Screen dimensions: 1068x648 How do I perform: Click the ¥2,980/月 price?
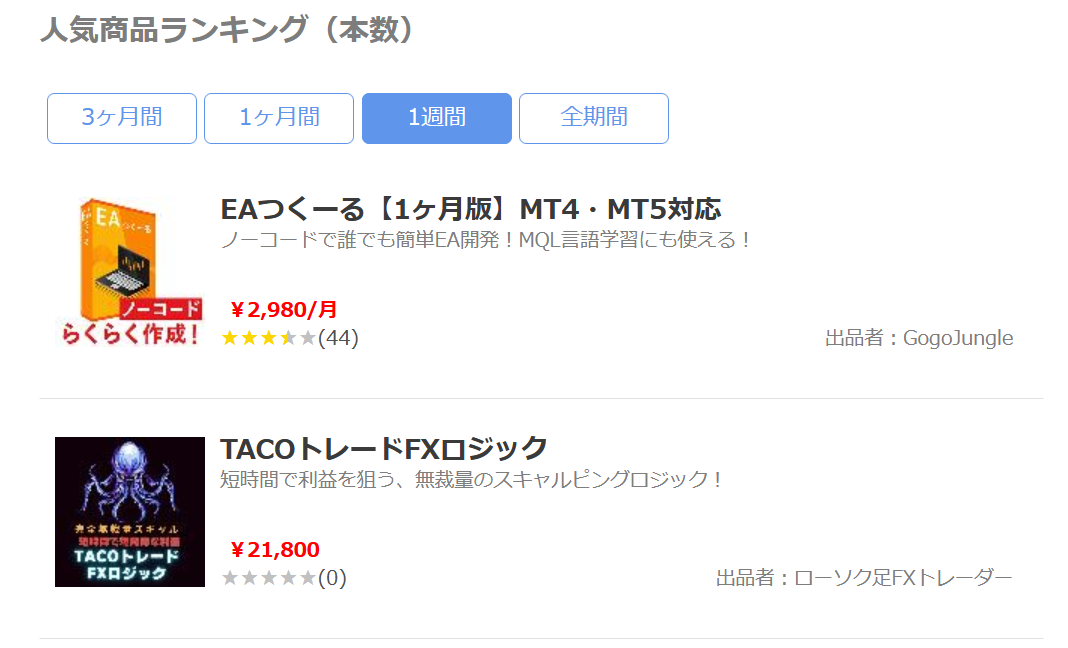click(284, 308)
